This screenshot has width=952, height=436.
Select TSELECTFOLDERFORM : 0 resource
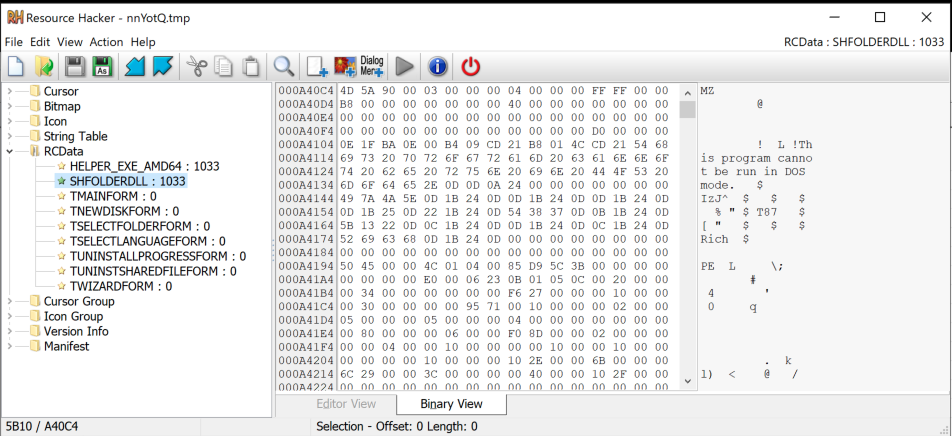click(x=140, y=227)
